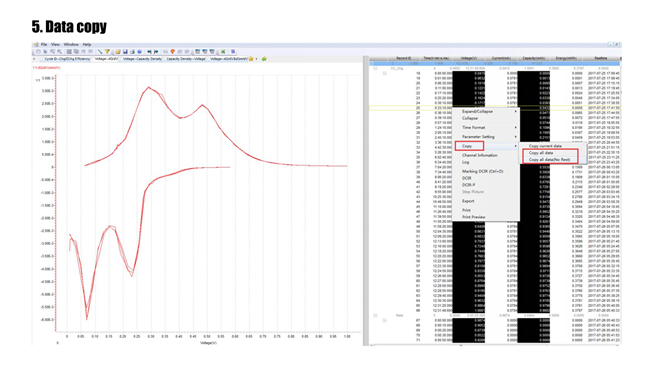Switch to Voltage--Capacity Density tab
The image size is (650, 365).
pyautogui.click(x=143, y=59)
